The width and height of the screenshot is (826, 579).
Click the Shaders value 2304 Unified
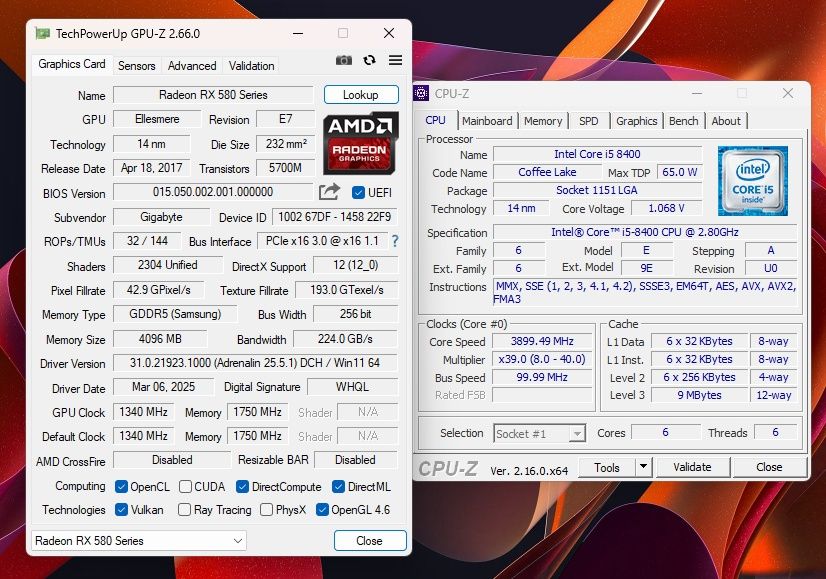pos(168,265)
